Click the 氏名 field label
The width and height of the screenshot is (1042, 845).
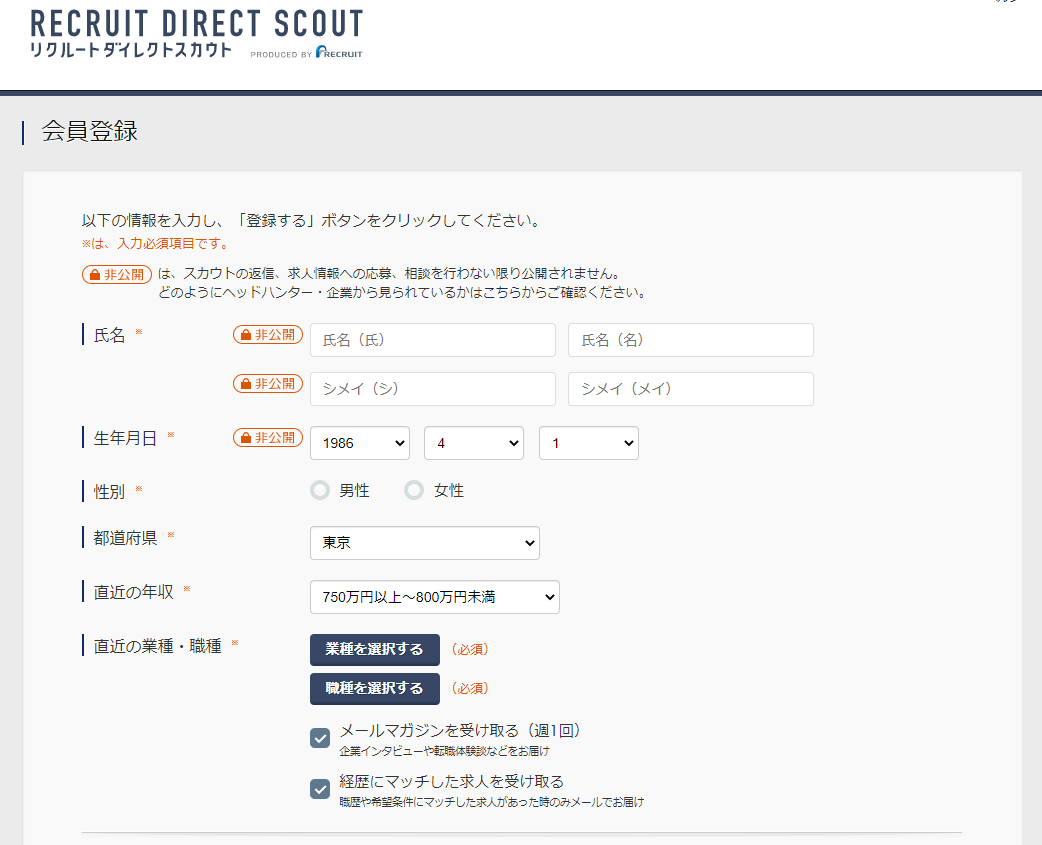coord(110,335)
